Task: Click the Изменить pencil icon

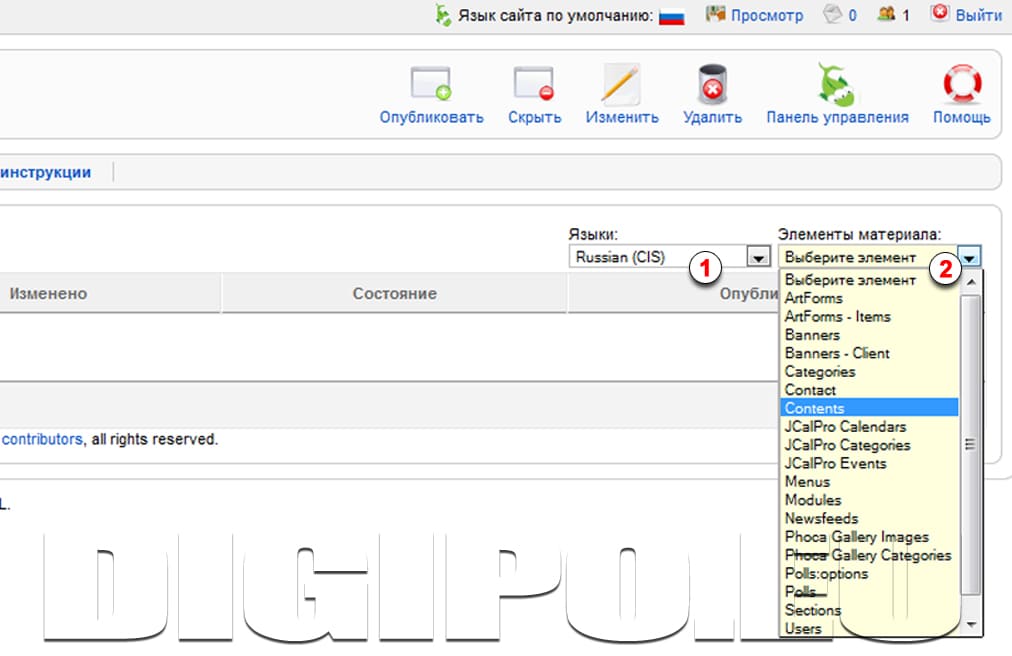Action: 621,84
